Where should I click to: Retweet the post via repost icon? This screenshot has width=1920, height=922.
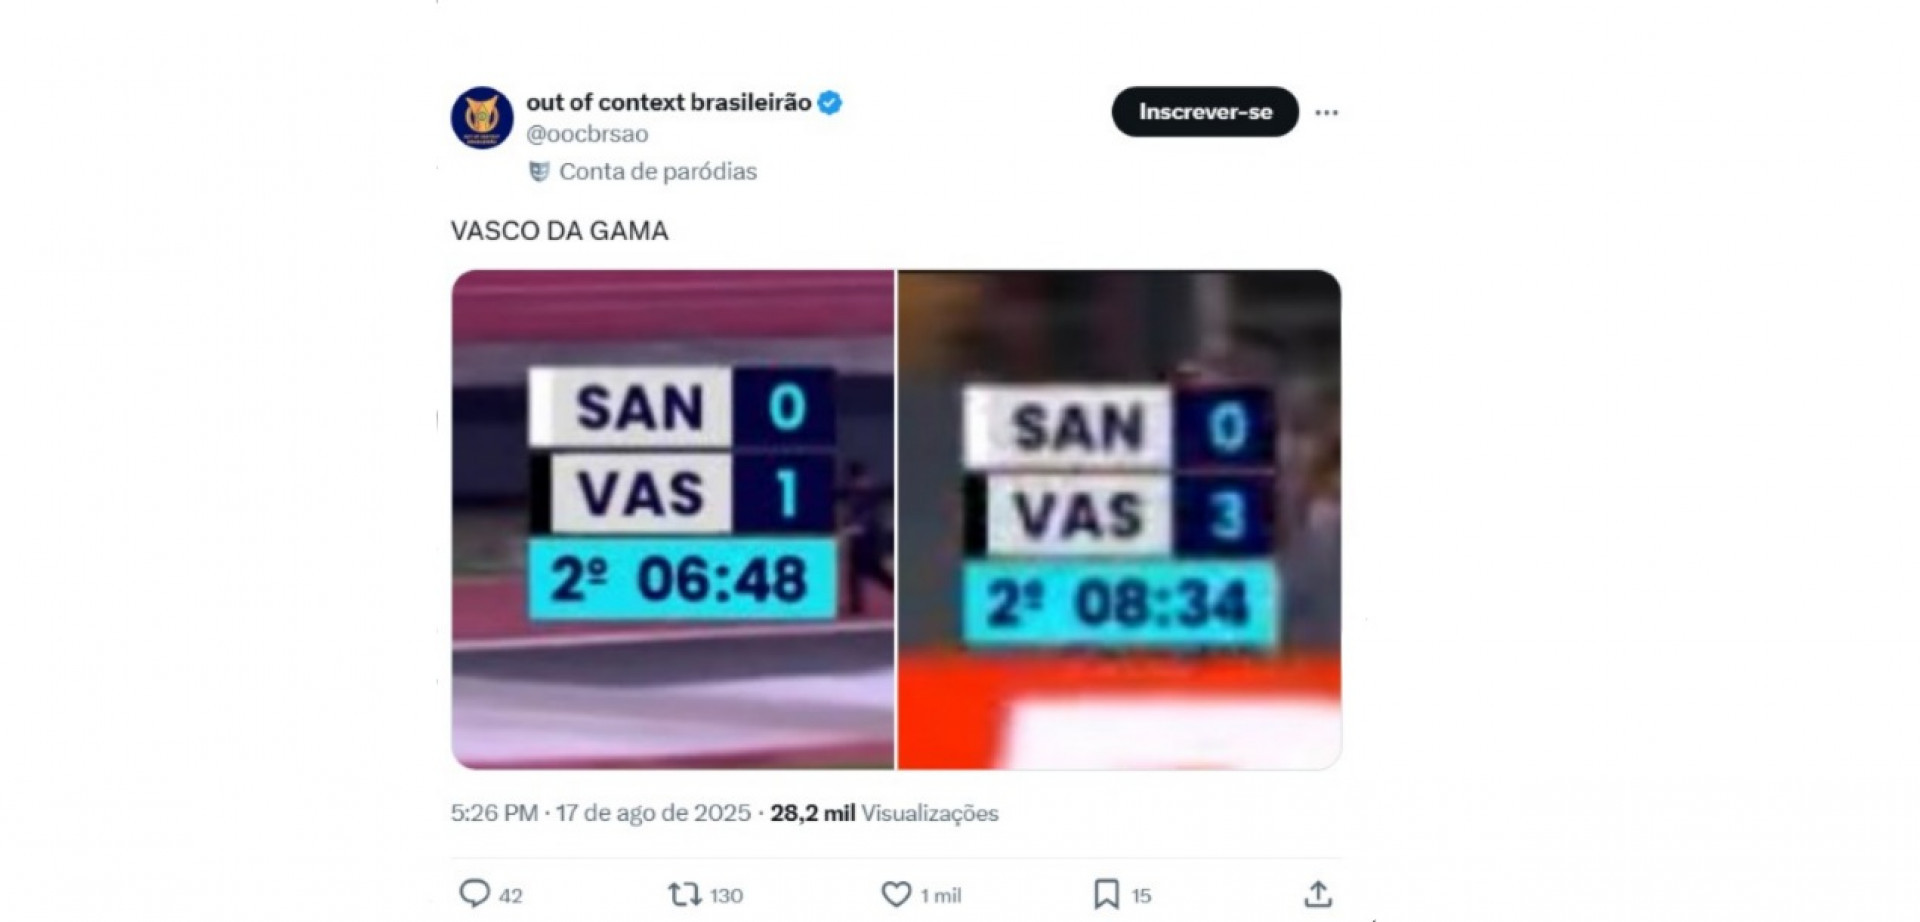coord(683,895)
